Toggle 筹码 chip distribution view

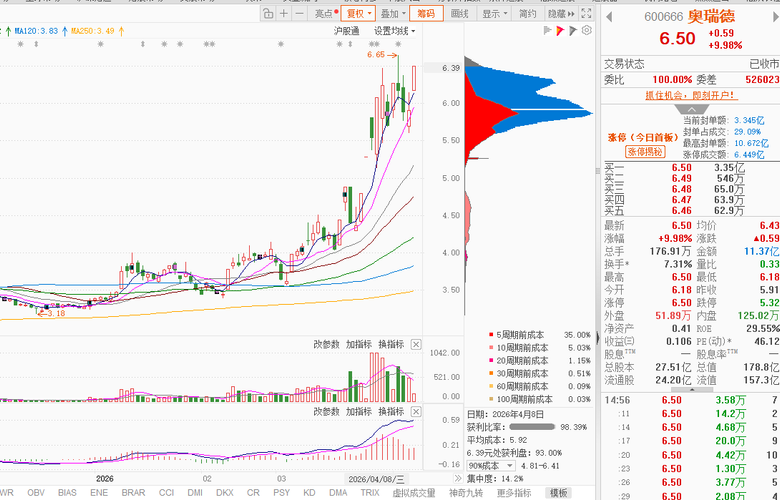tap(426, 13)
